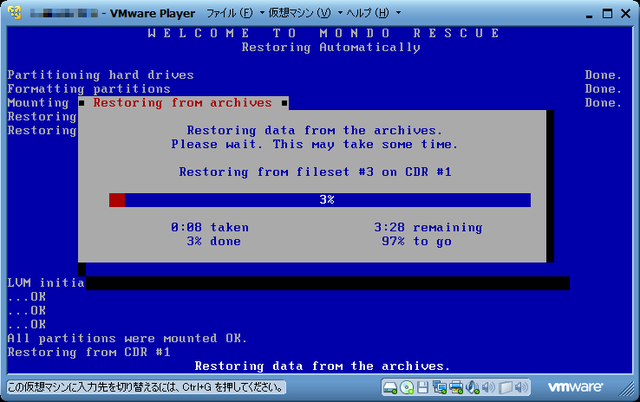
Task: Click the '3% done' label
Action: click(214, 241)
